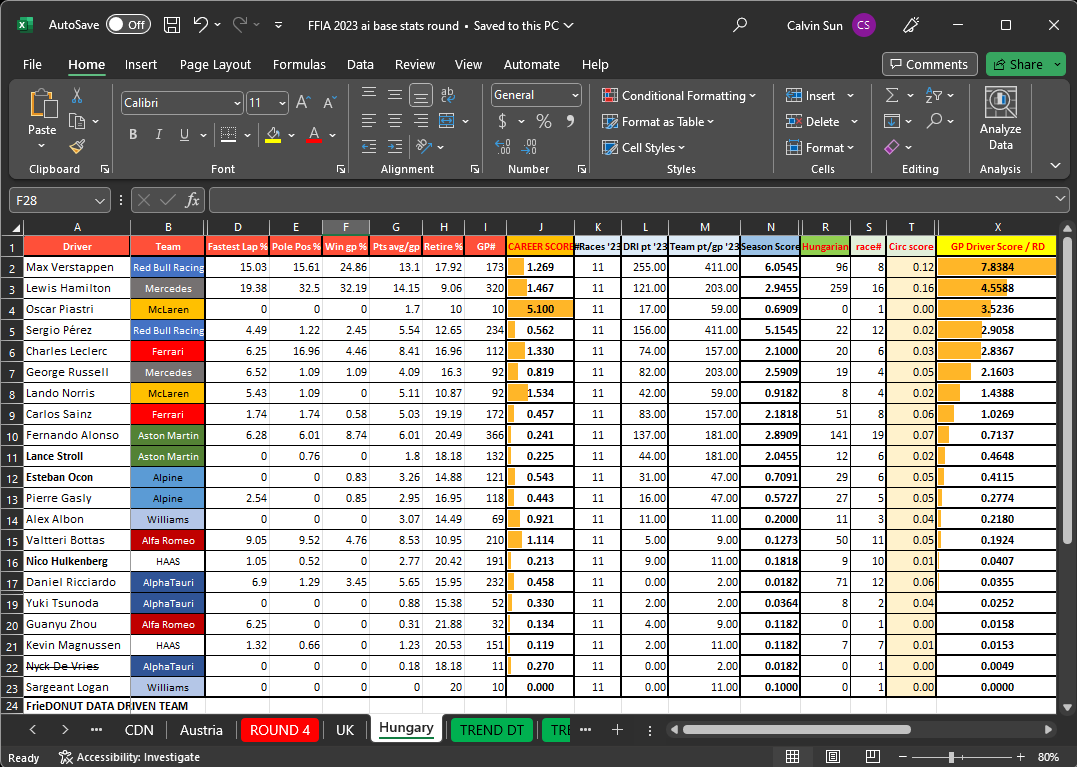Click AutoSum sigma icon
Screen dimensions: 1077x767
point(892,95)
